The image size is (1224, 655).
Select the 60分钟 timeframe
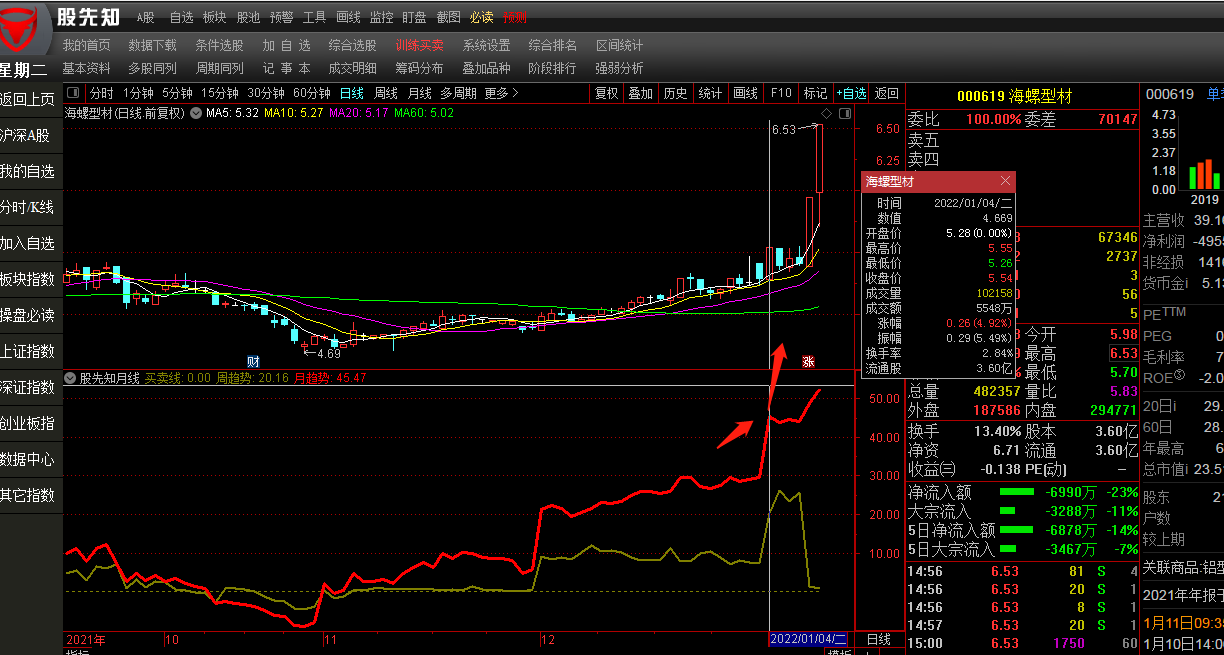[311, 93]
